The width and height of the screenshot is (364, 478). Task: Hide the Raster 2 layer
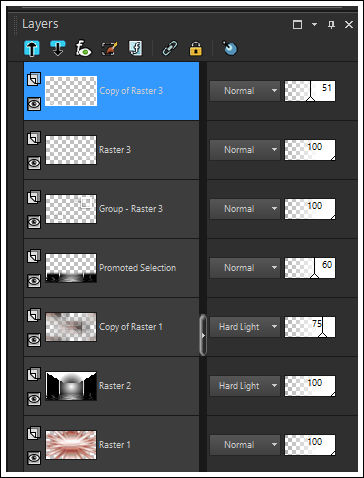tap(34, 399)
